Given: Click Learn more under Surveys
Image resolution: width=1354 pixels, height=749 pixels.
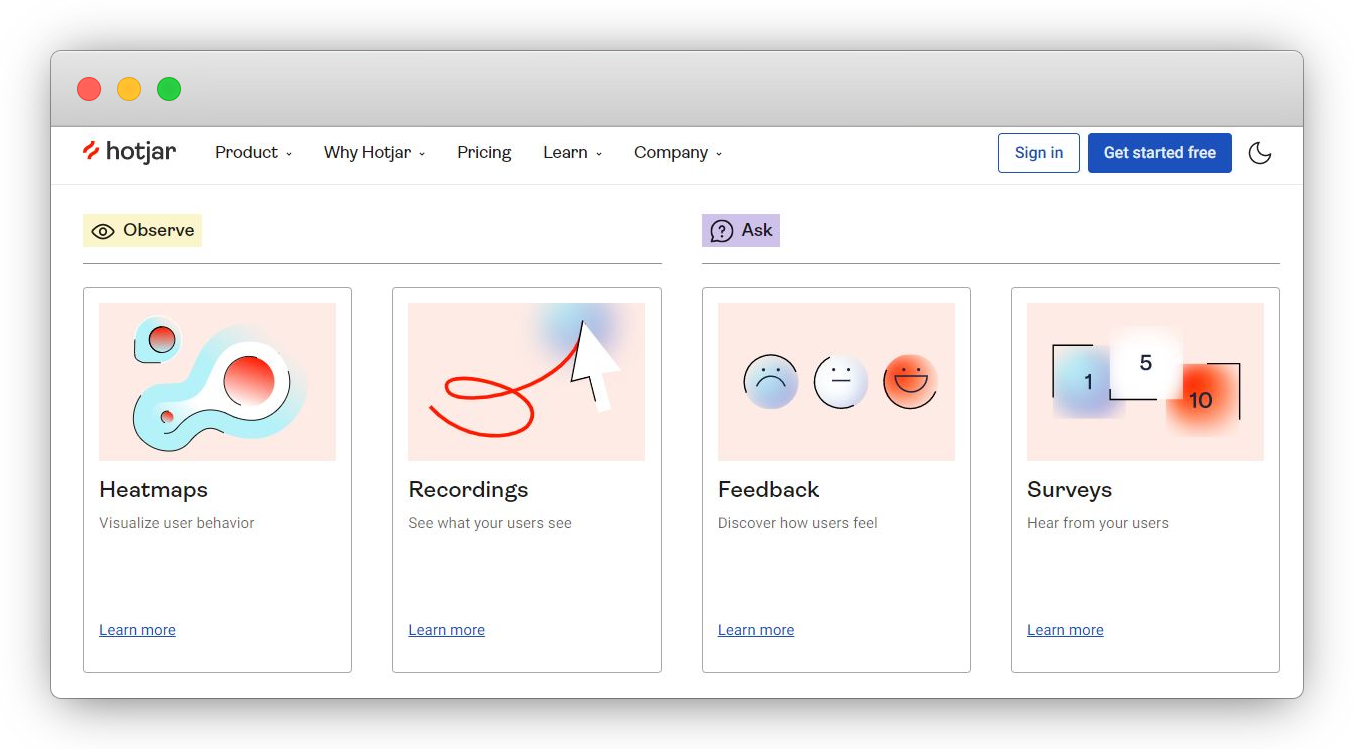Looking at the screenshot, I should point(1065,630).
